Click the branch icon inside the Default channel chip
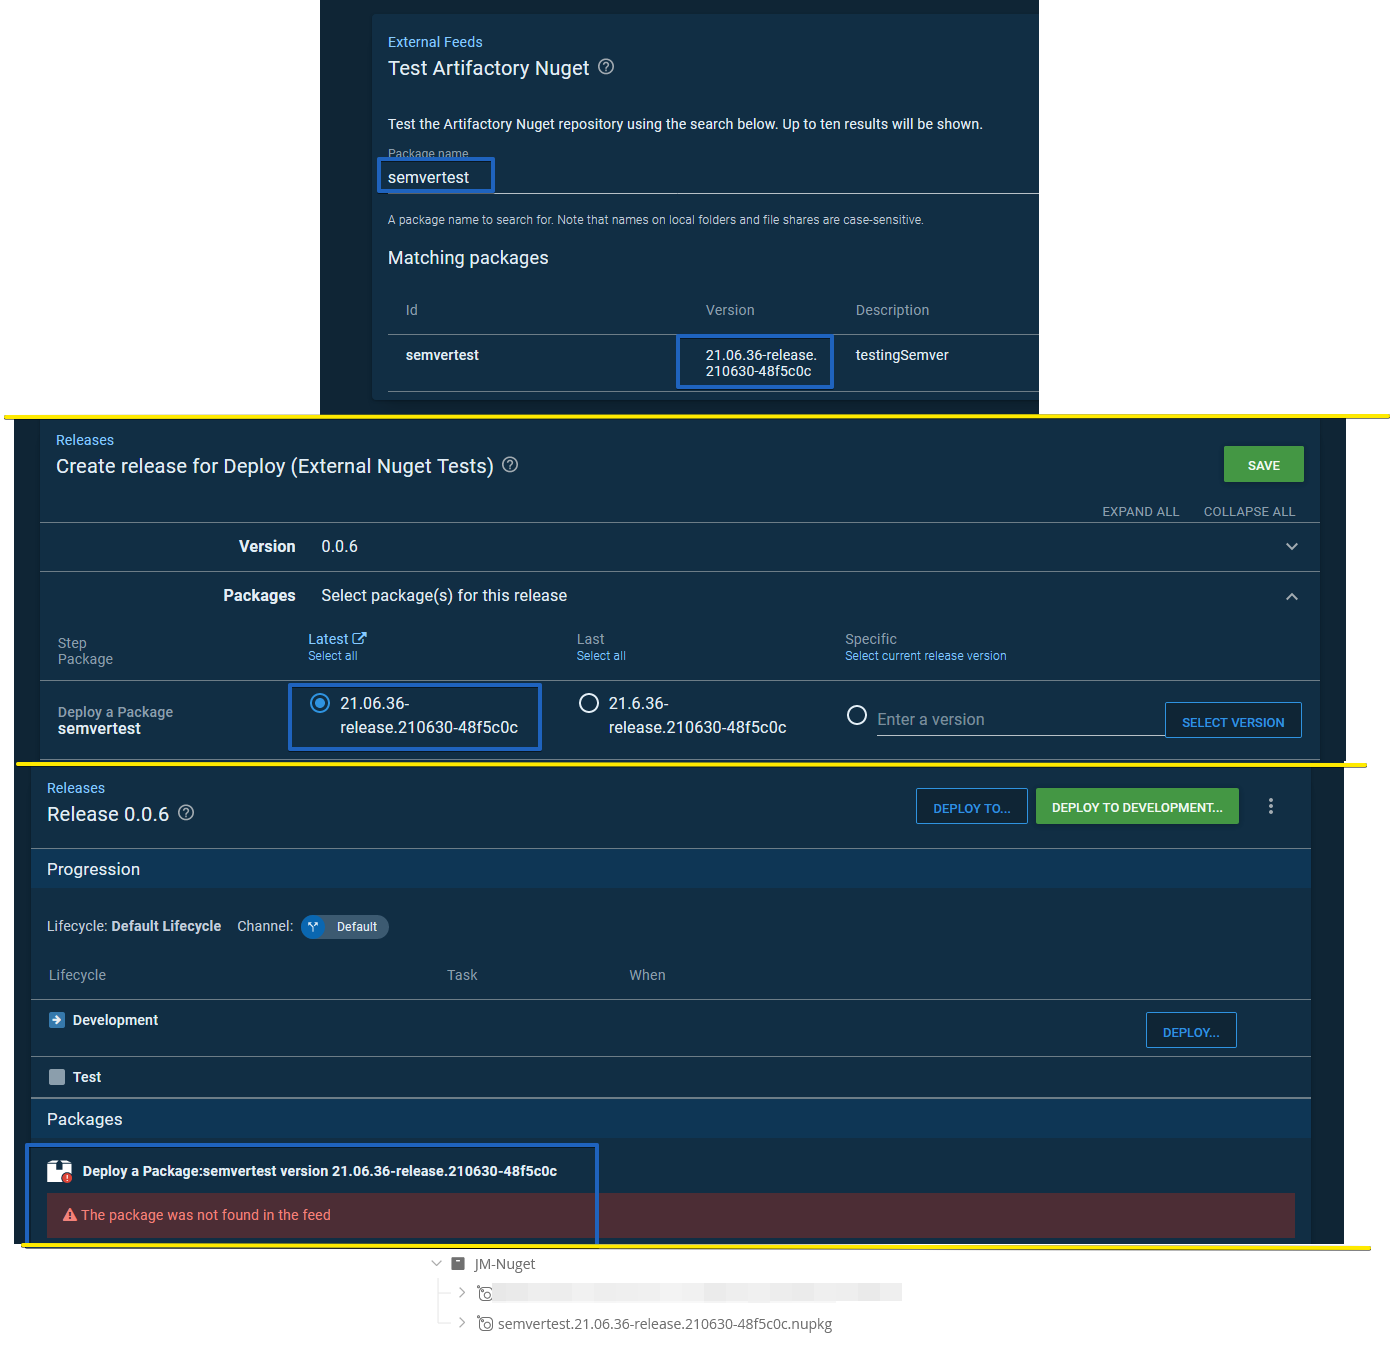 [x=315, y=927]
